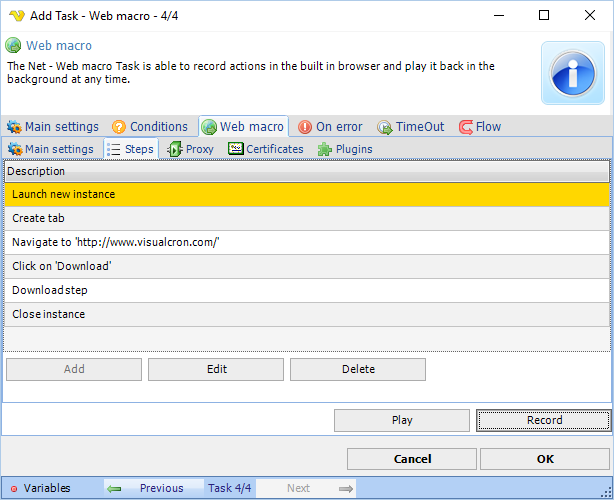
Task: Click the Description column header
Action: (307, 171)
